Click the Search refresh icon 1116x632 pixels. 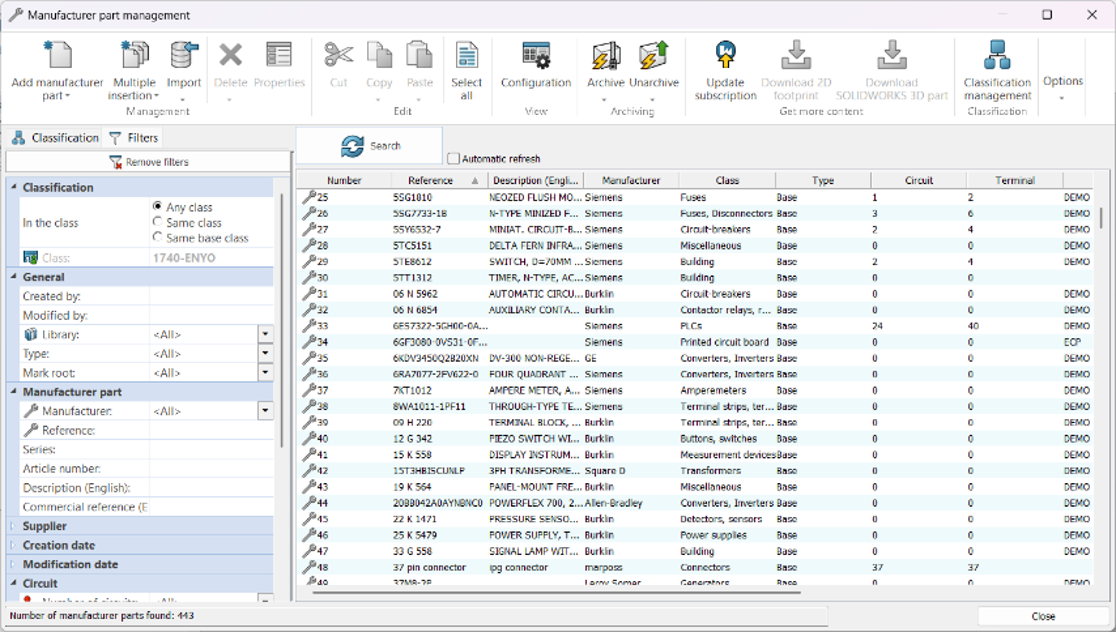pos(352,146)
